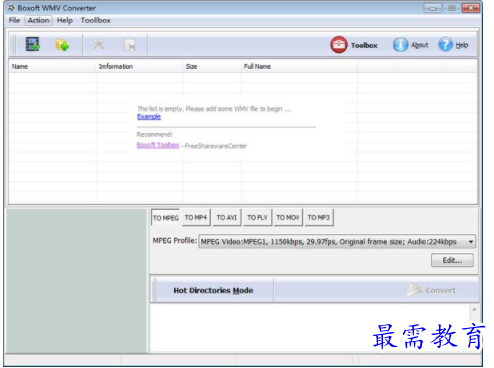Click the remove item X toolbar icon
This screenshot has height=368, width=494.
pos(99,44)
